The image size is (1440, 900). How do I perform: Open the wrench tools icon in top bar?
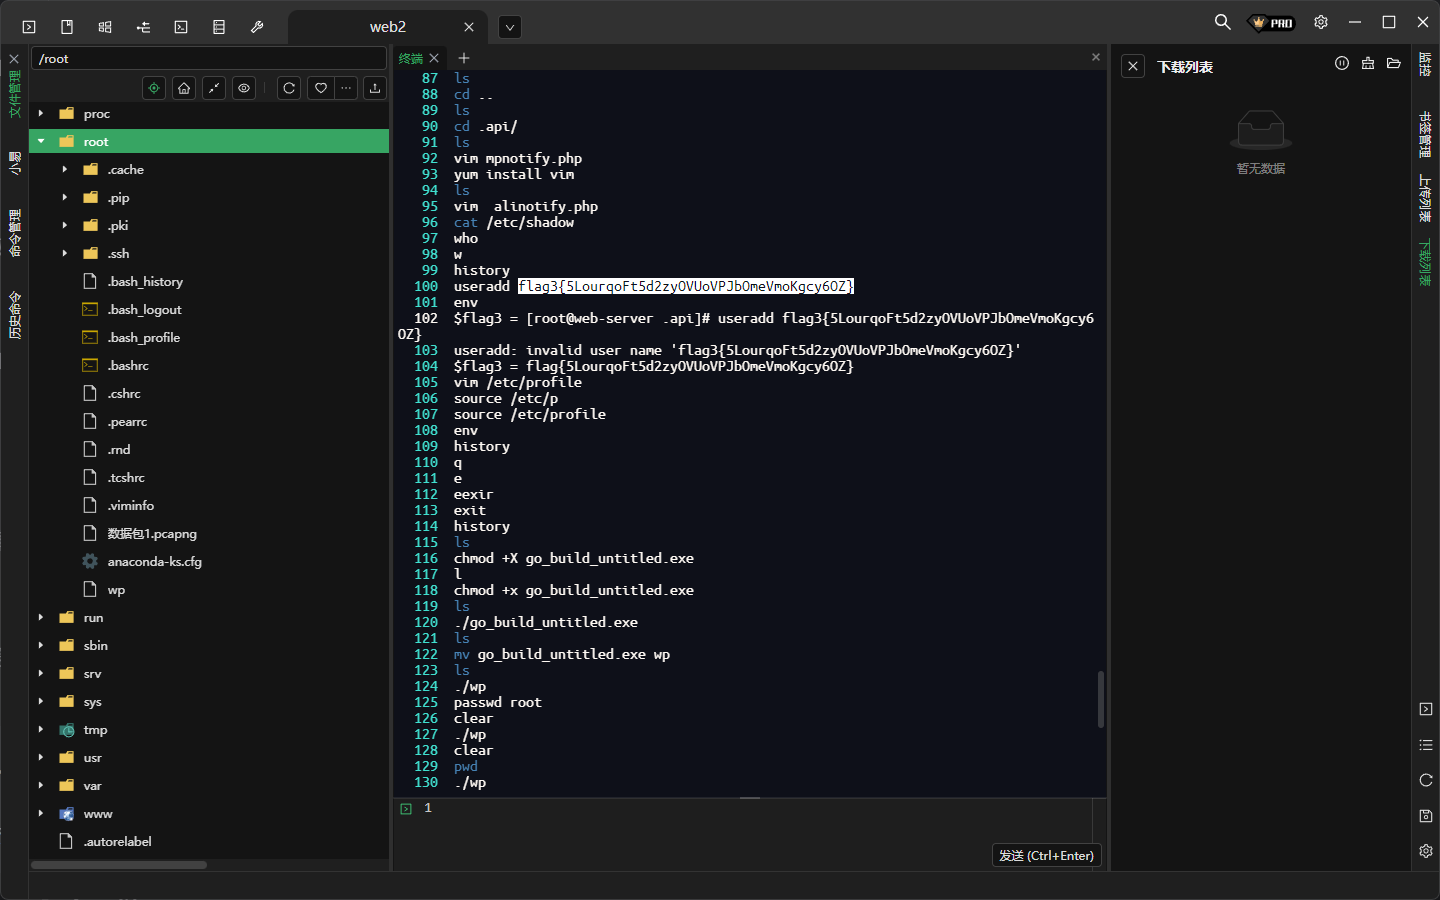tap(257, 27)
